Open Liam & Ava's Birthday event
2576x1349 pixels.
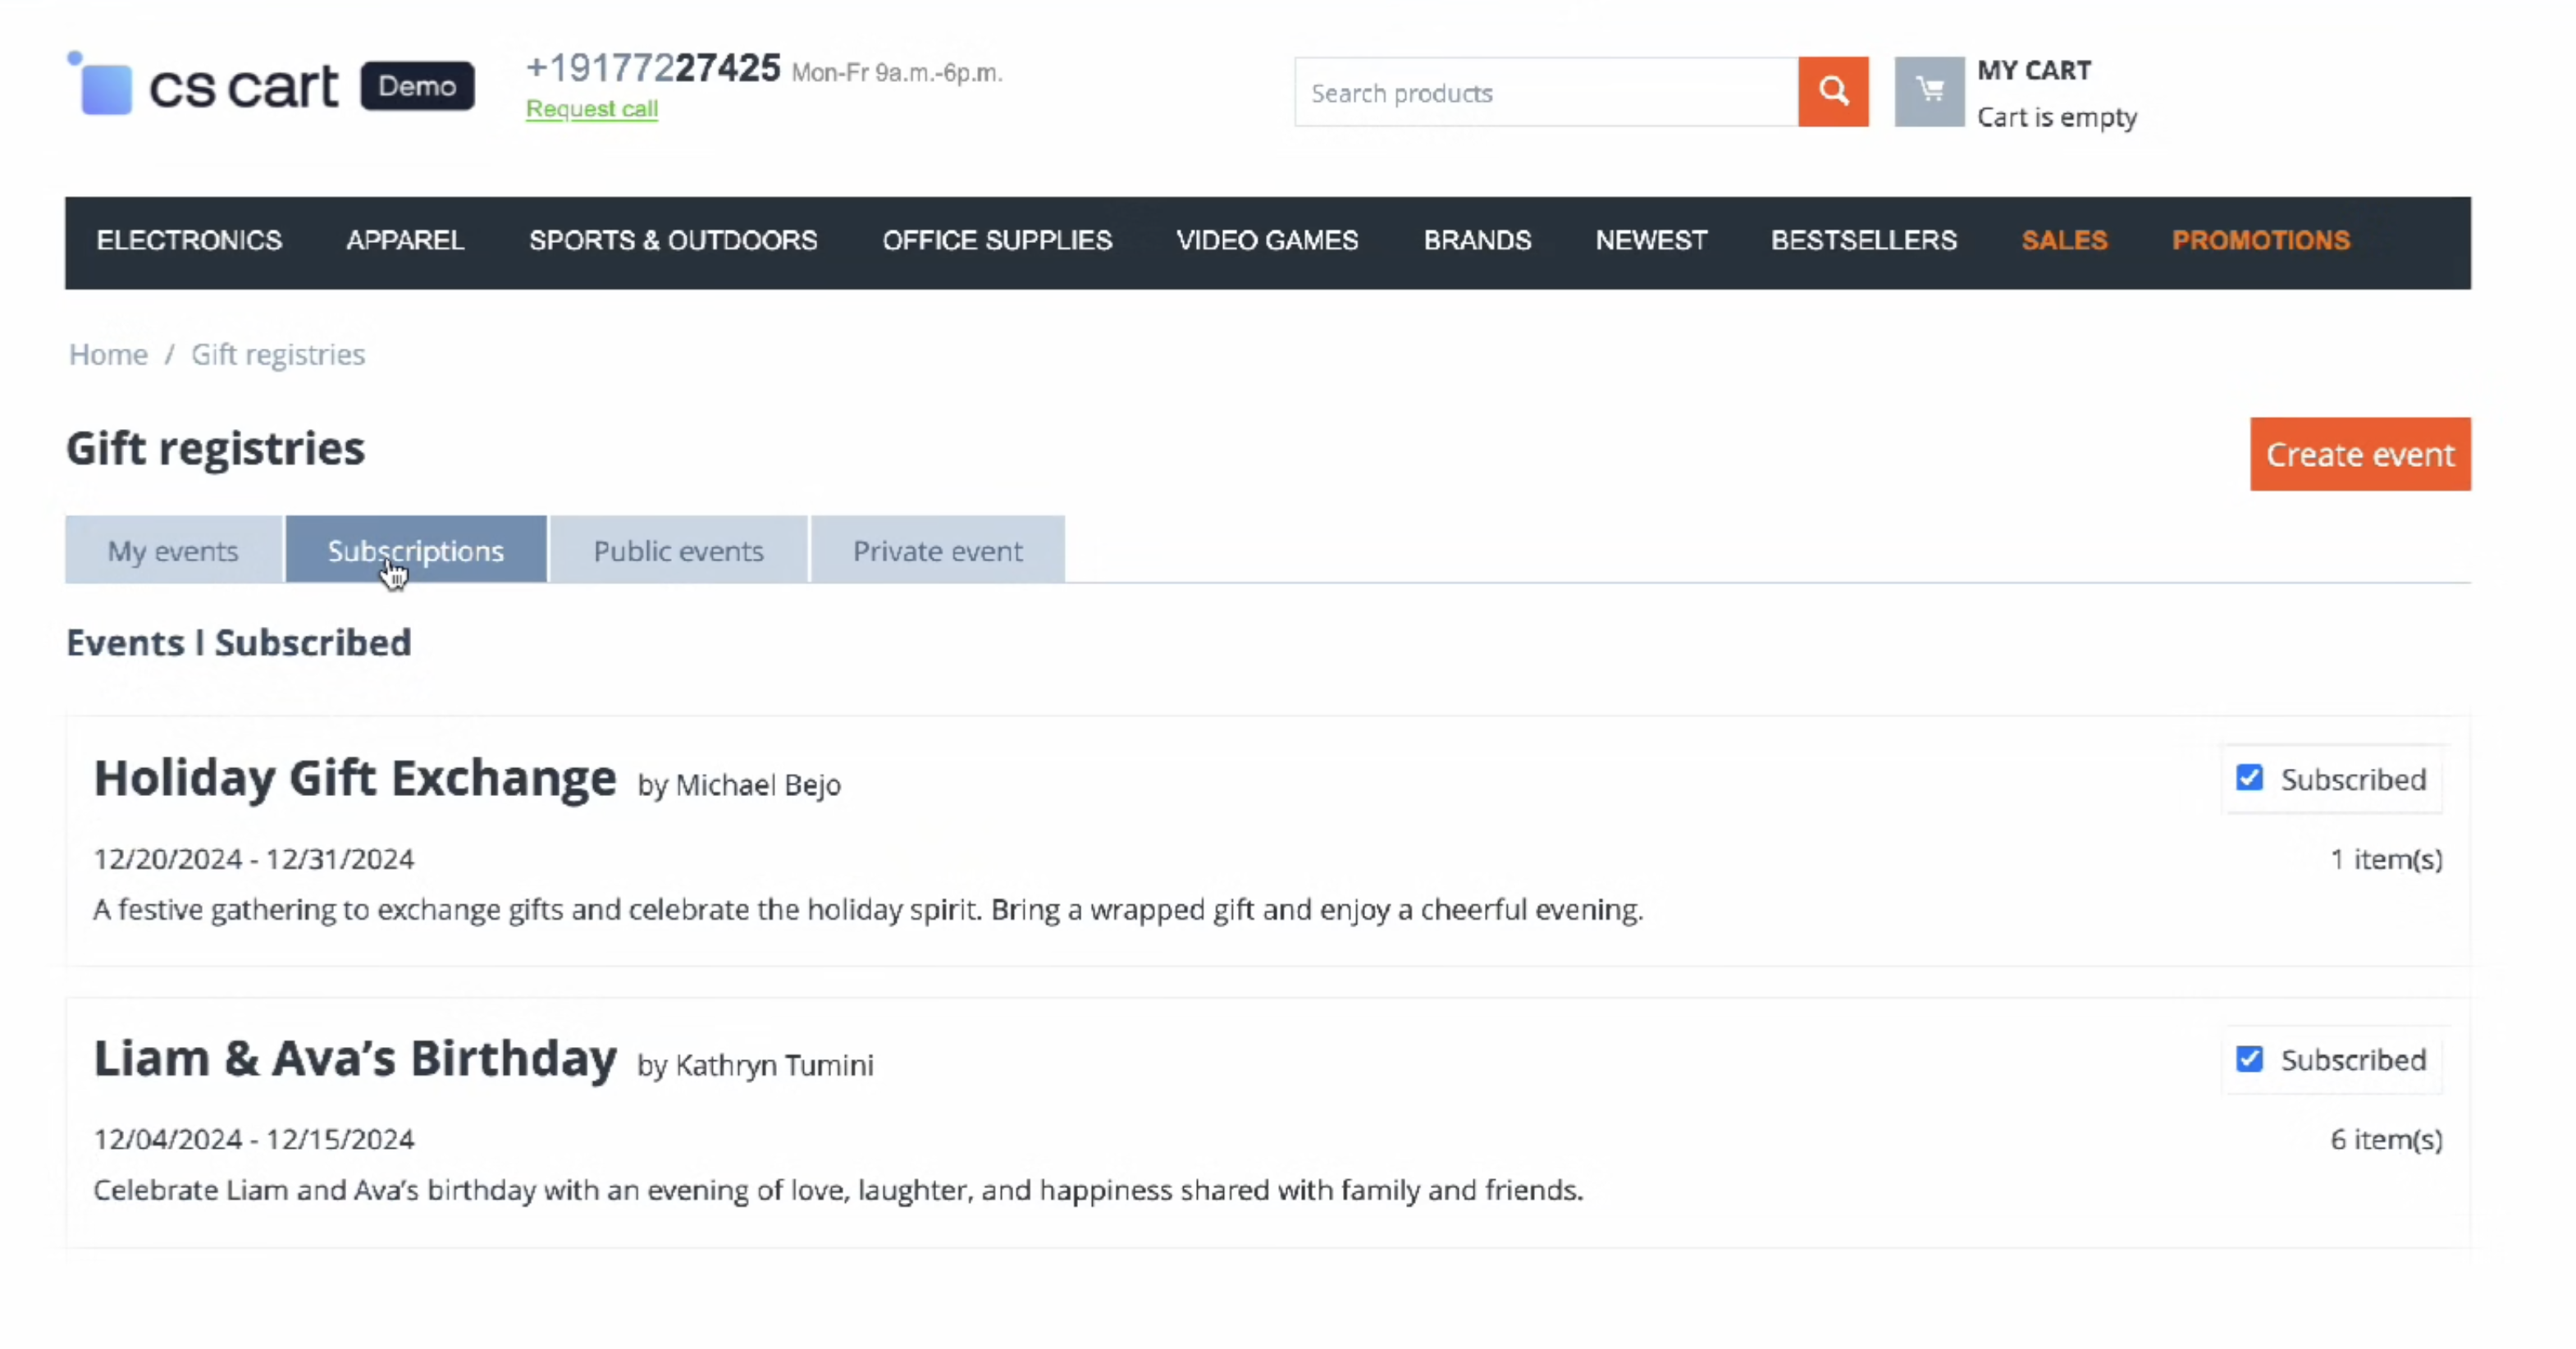point(355,1058)
